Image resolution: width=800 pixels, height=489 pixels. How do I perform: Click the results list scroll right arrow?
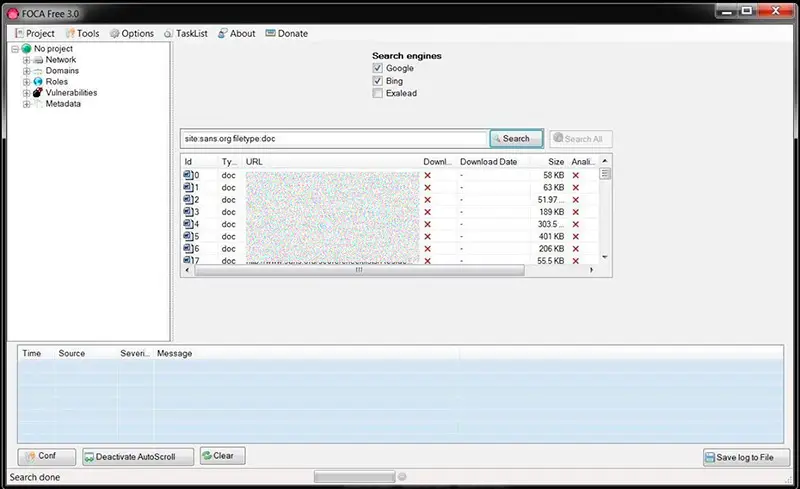[x=591, y=270]
